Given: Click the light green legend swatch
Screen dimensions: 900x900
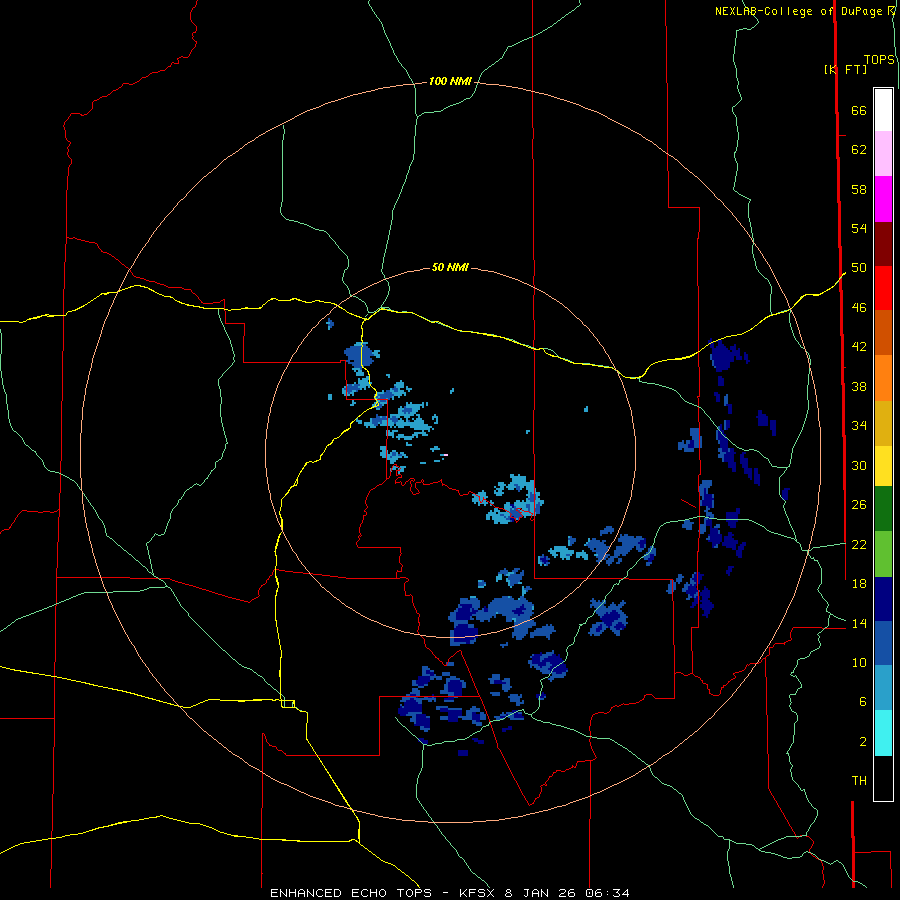Looking at the screenshot, I should coord(883,554).
